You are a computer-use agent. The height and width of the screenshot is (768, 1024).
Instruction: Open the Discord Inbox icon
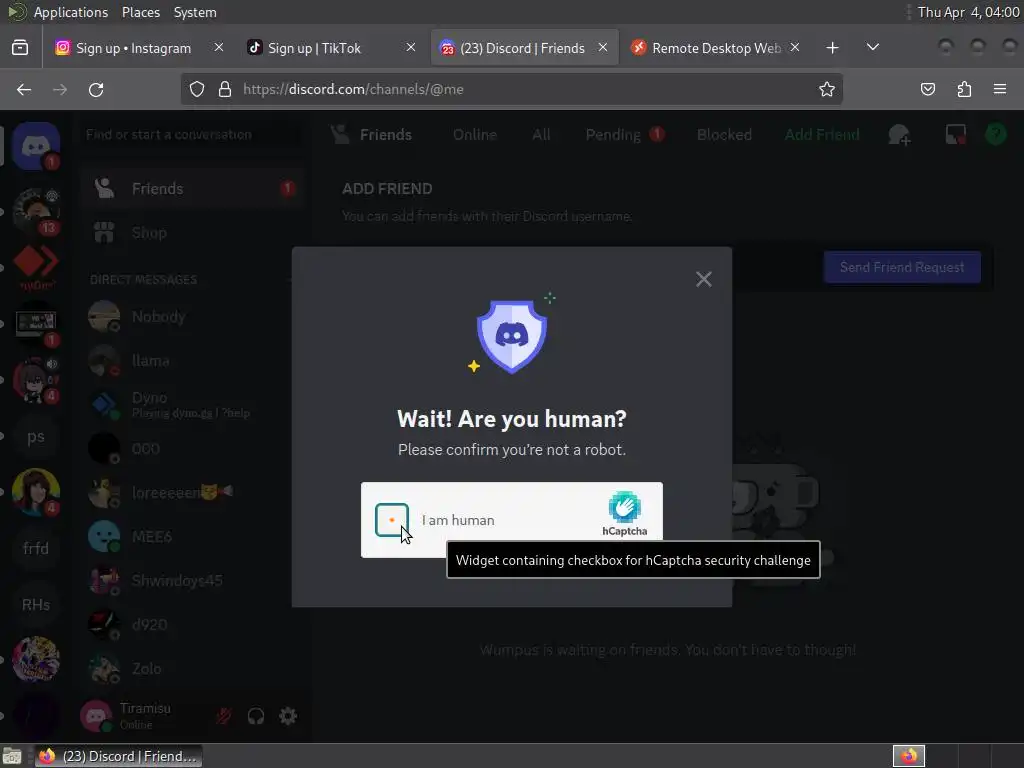[x=955, y=135]
